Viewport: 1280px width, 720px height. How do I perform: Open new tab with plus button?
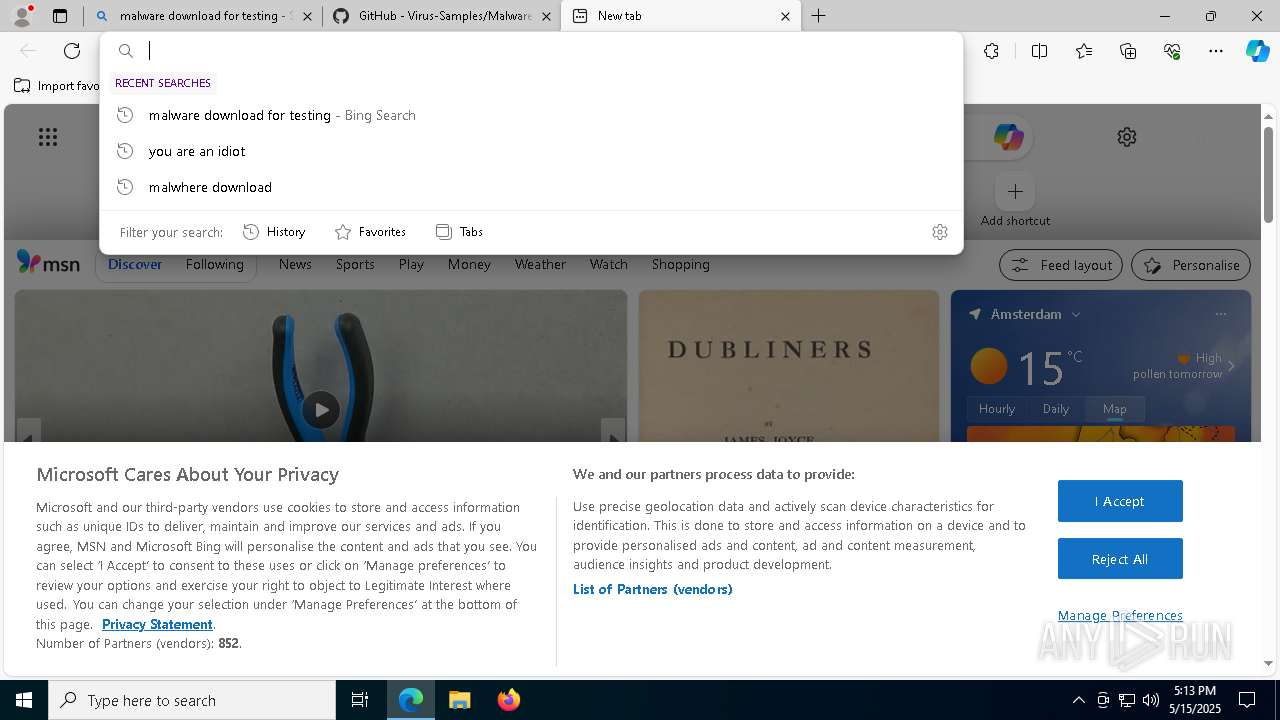coord(819,16)
